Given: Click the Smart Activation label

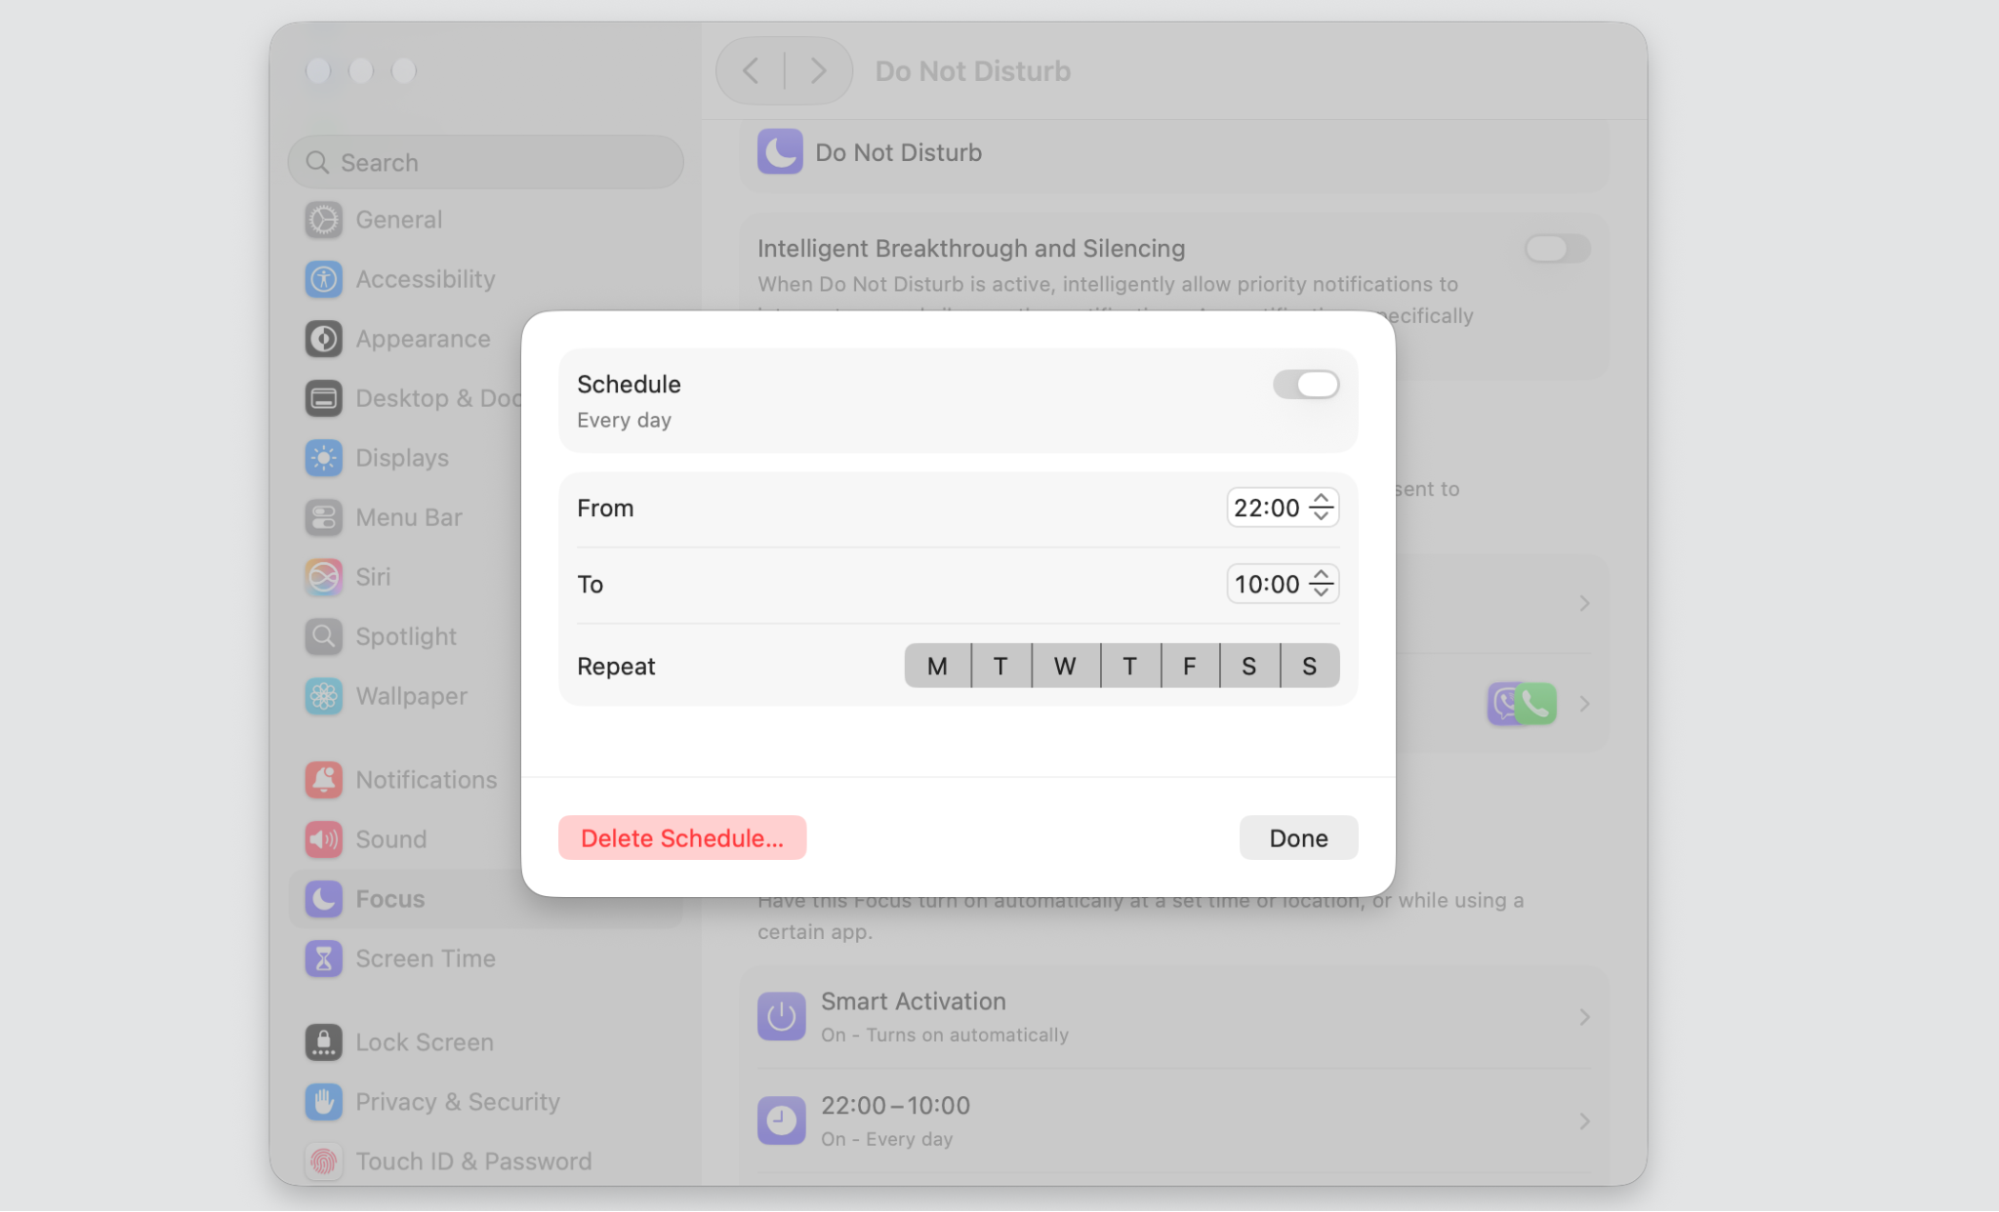Looking at the screenshot, I should [913, 1002].
